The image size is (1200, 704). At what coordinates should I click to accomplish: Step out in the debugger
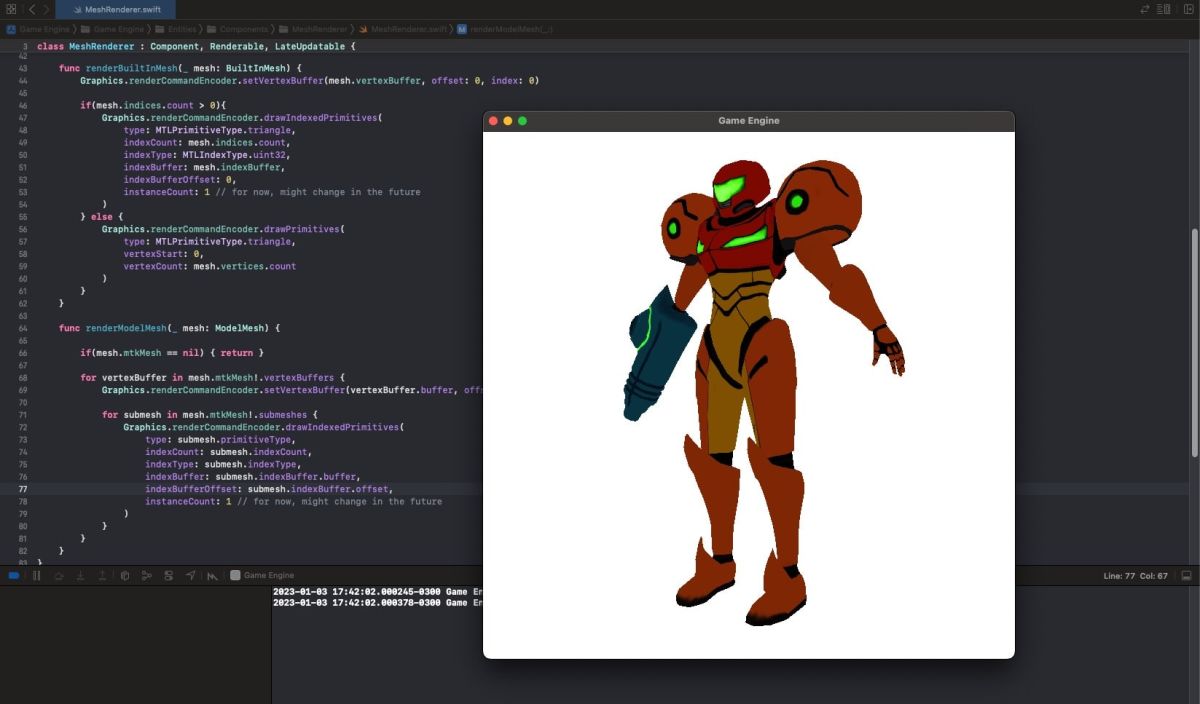[x=103, y=576]
